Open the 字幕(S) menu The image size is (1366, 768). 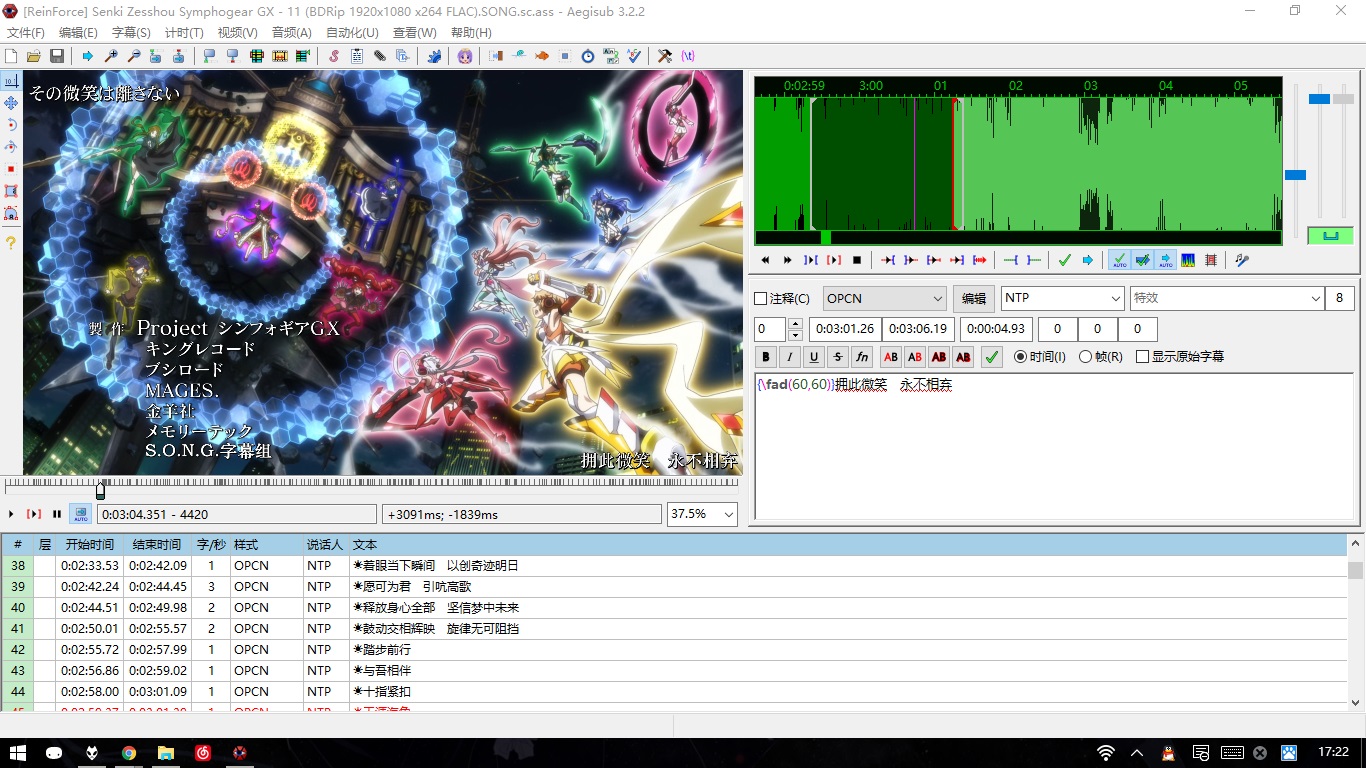131,33
